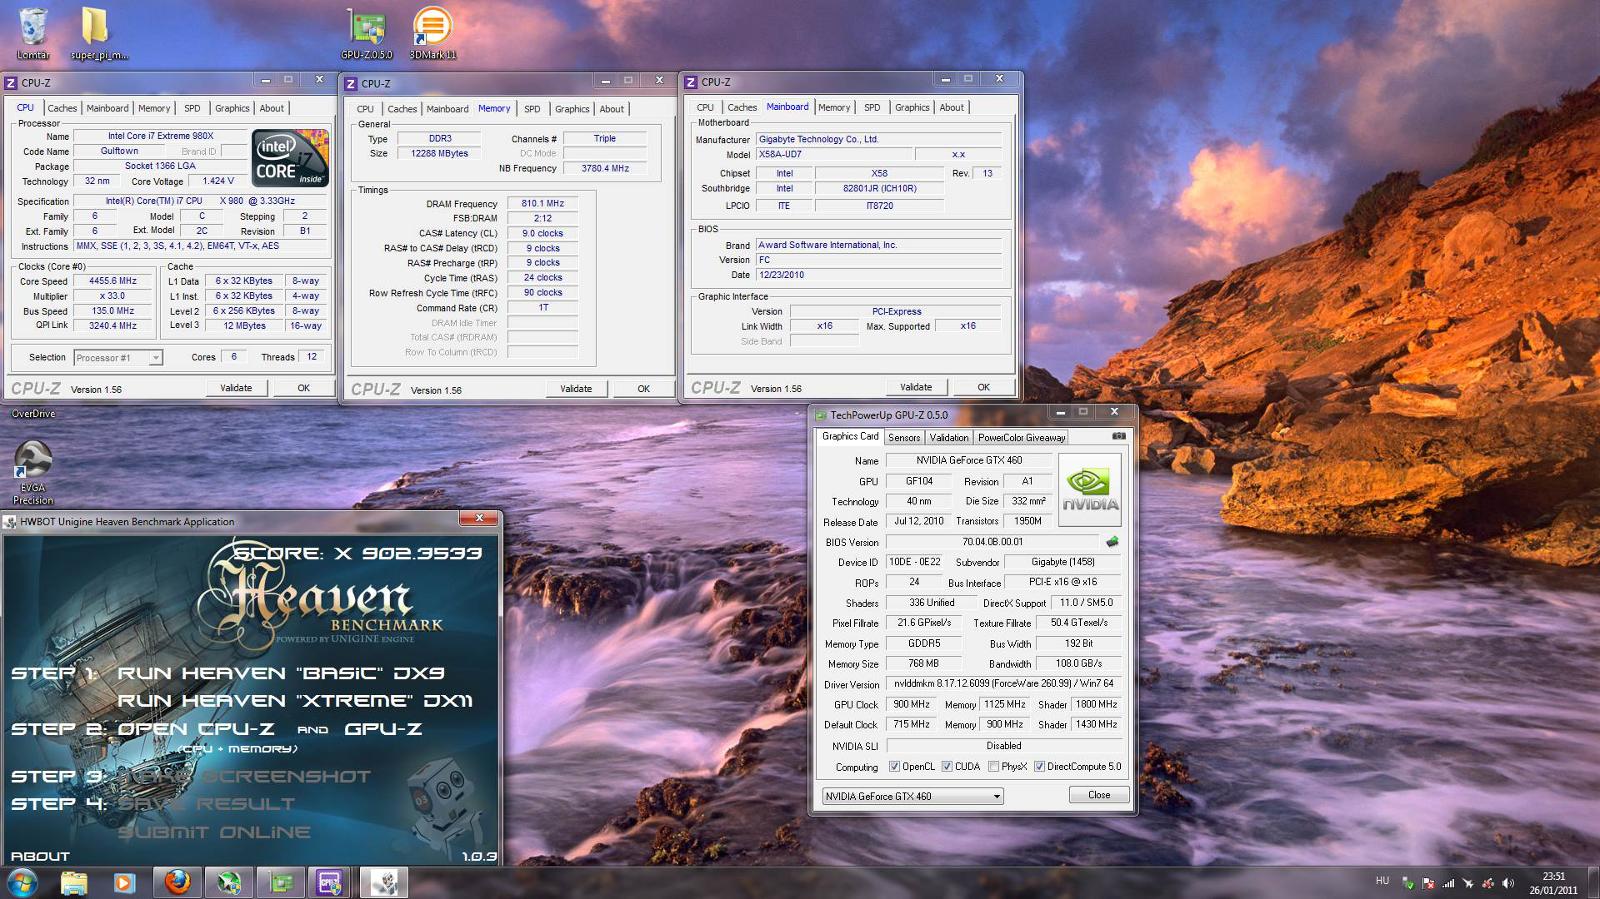Click the Heaven score X 902.3533

[x=358, y=553]
